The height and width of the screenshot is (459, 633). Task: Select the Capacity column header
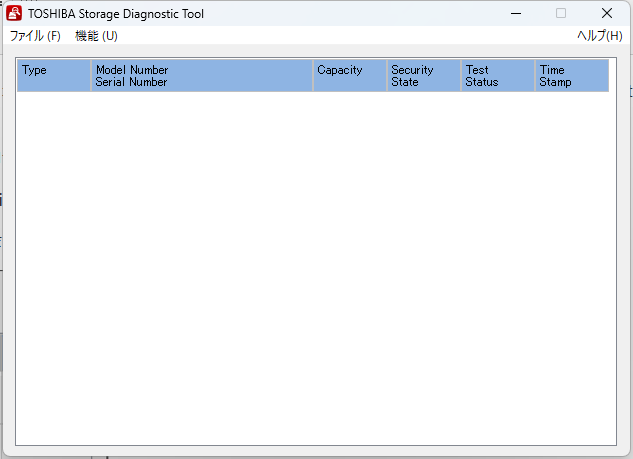[x=349, y=76]
